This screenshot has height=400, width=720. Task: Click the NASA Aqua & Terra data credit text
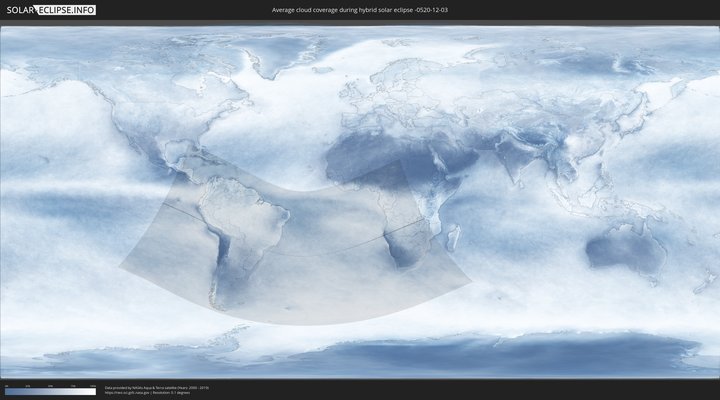click(x=157, y=386)
